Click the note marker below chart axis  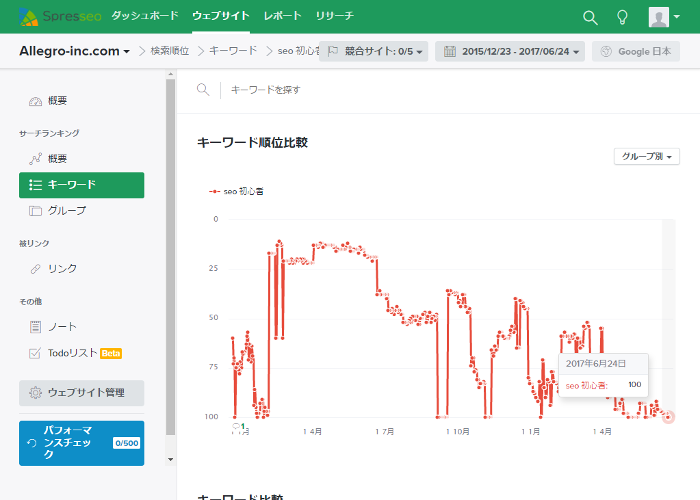tap(238, 426)
